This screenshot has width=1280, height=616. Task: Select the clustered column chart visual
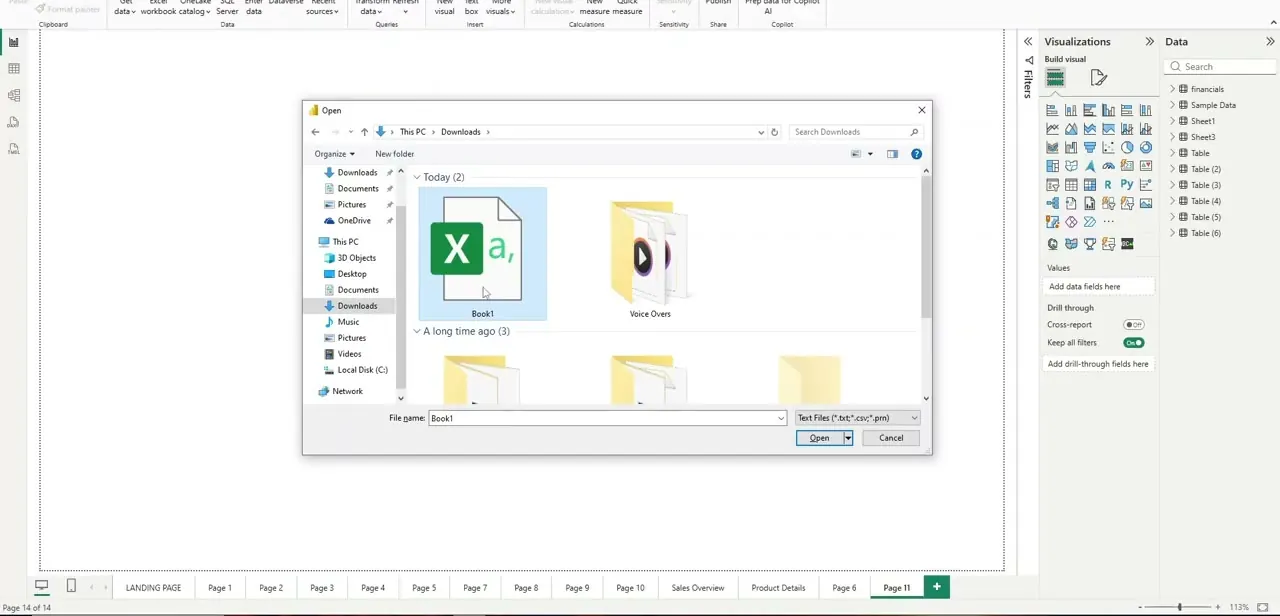point(1108,110)
